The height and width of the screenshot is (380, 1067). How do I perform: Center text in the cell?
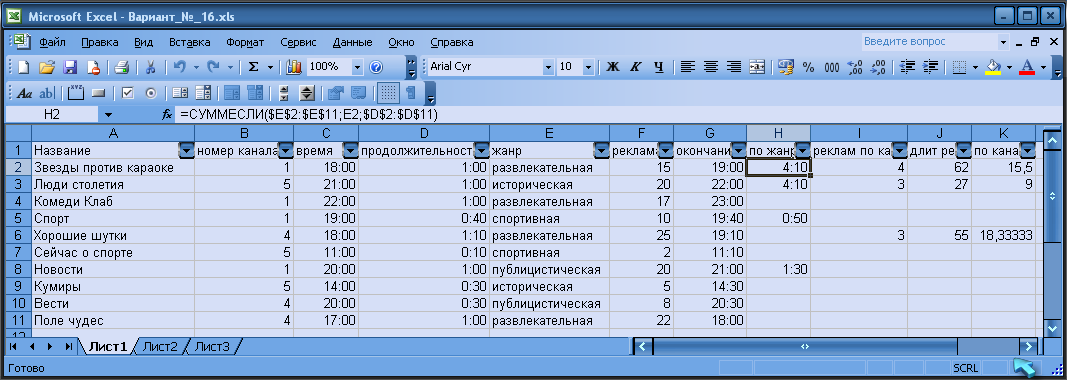[711, 67]
